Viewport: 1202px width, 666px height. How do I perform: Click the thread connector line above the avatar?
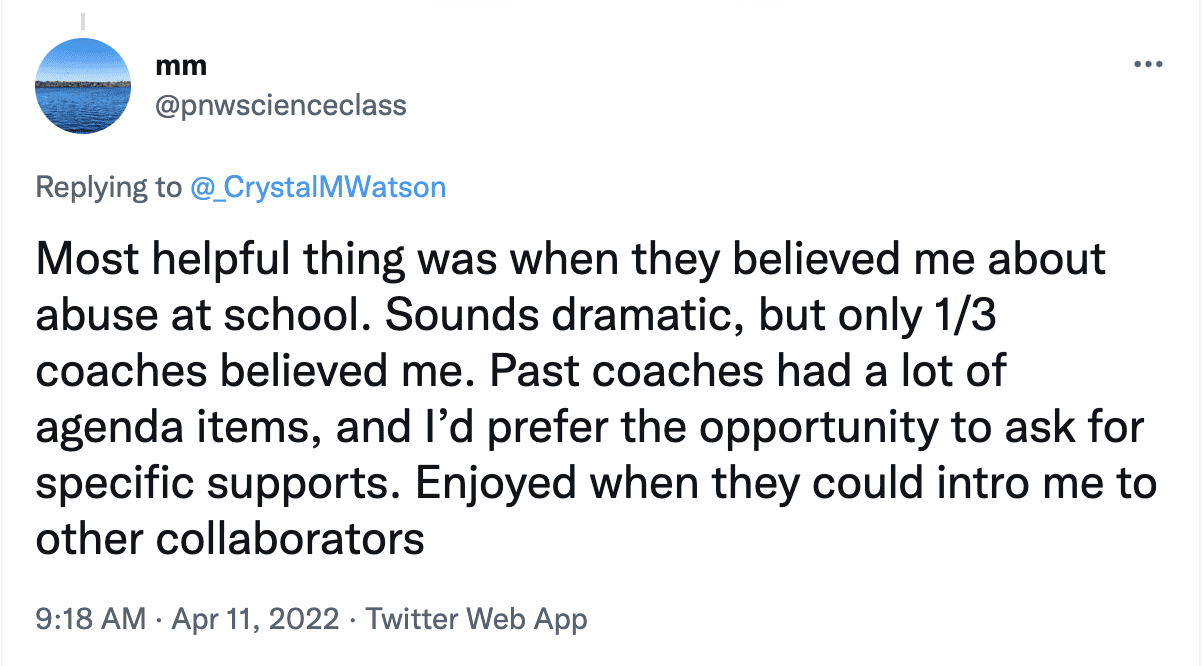pos(83,20)
